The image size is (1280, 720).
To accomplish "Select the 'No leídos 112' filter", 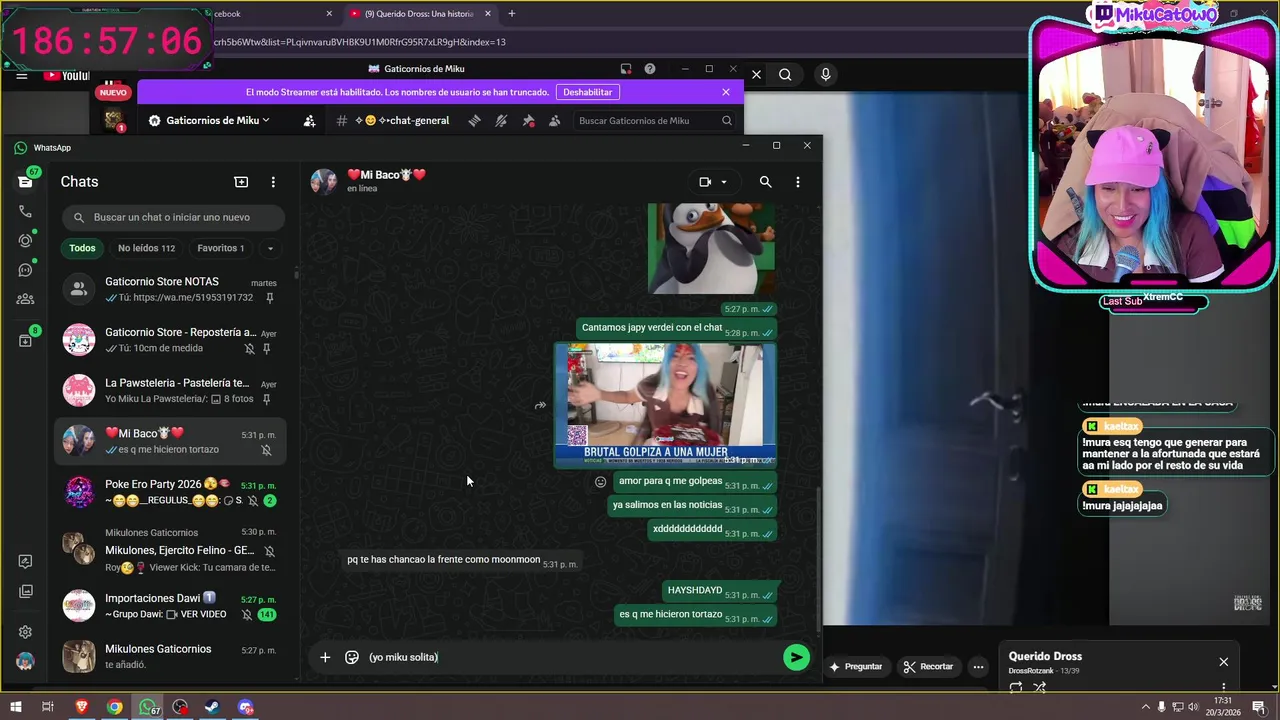I will [146, 248].
